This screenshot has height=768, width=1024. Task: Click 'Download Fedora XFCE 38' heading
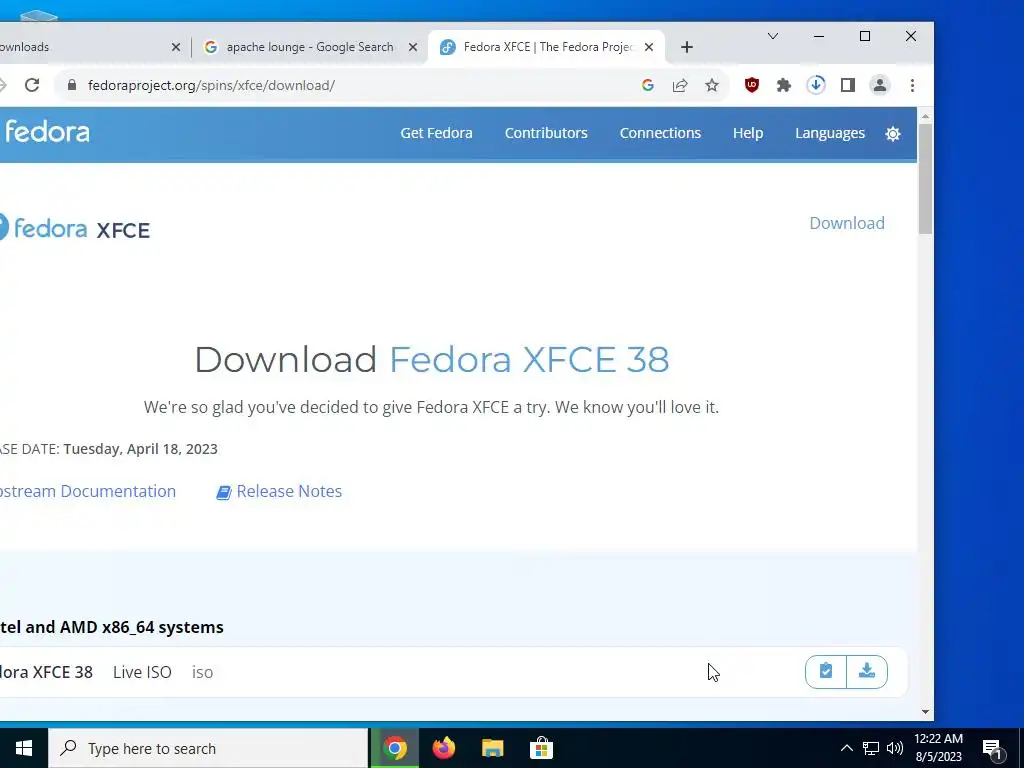(432, 359)
